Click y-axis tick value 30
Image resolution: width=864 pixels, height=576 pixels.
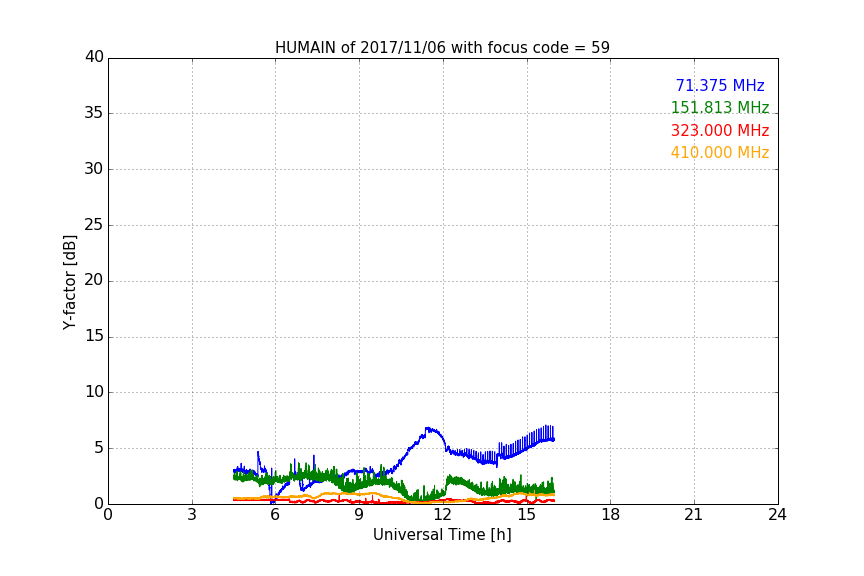[x=94, y=169]
